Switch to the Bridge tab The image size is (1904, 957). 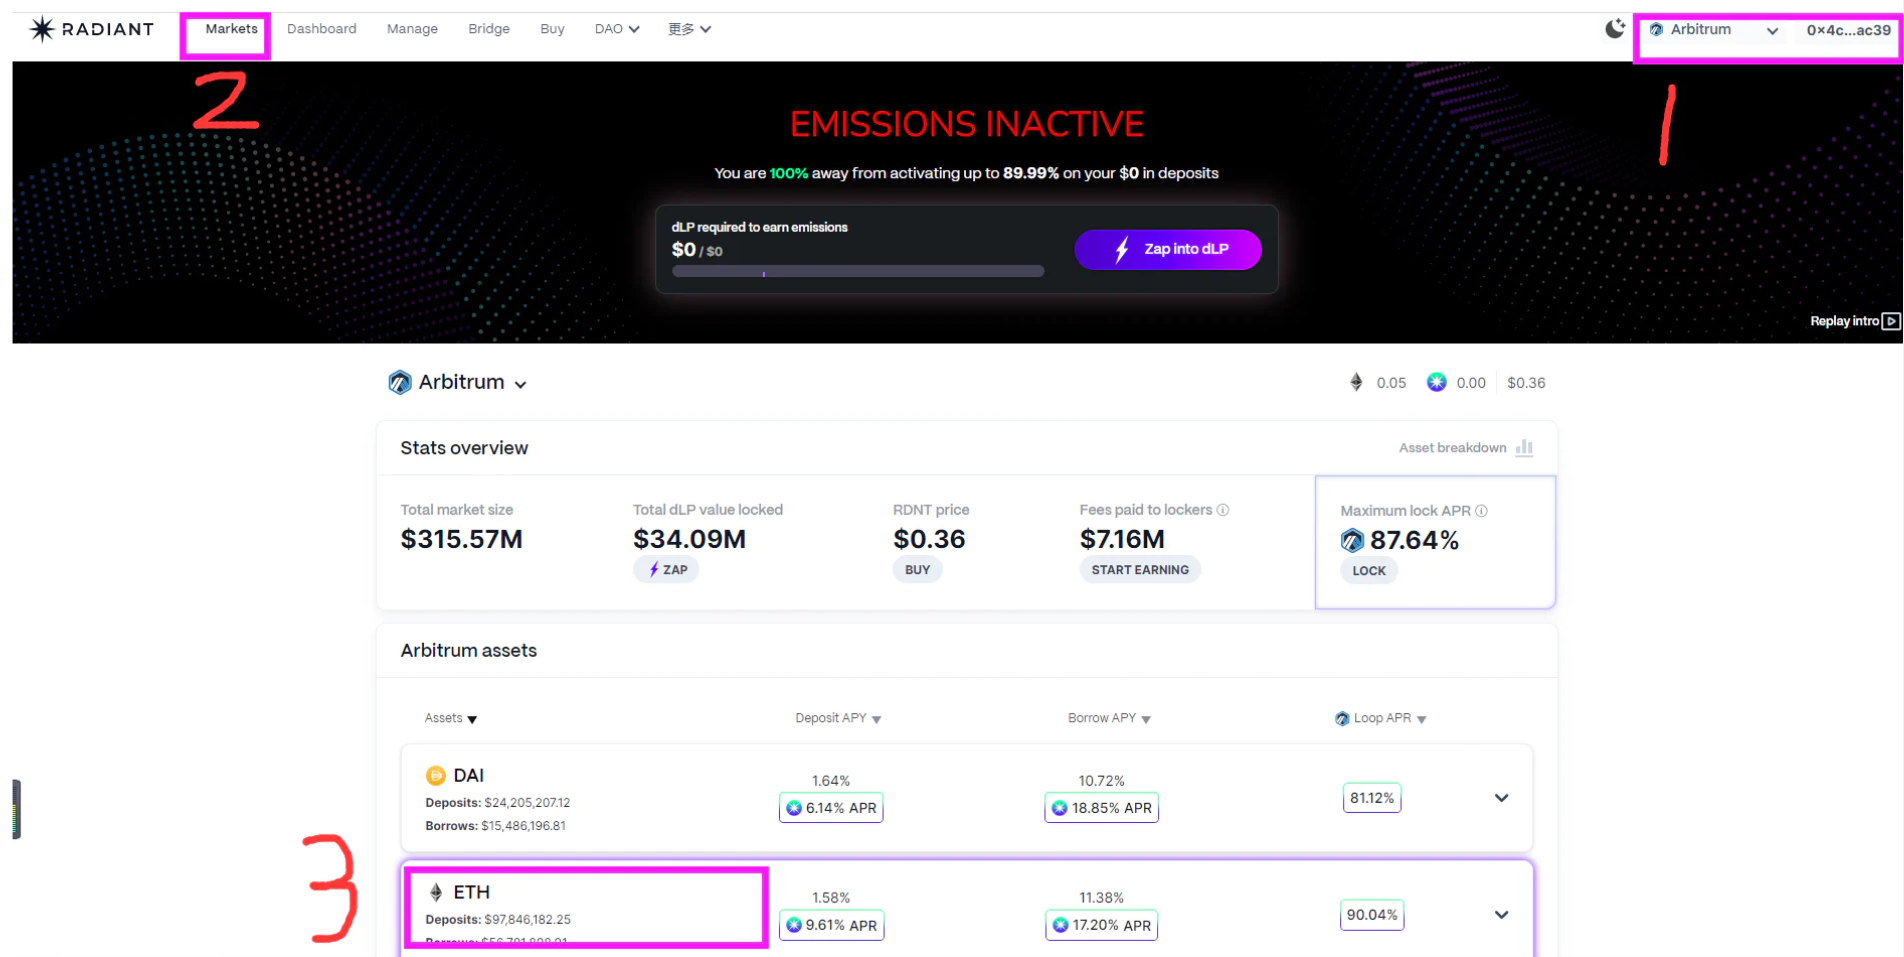[489, 29]
